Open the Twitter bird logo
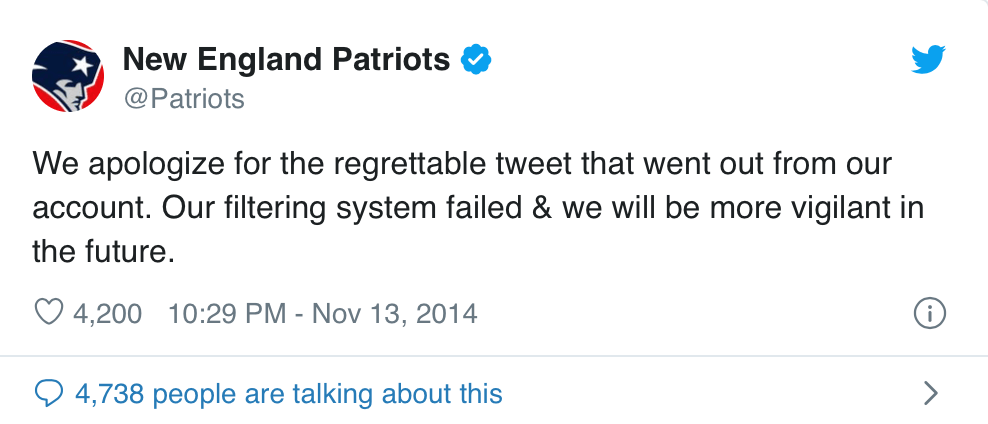 click(928, 60)
